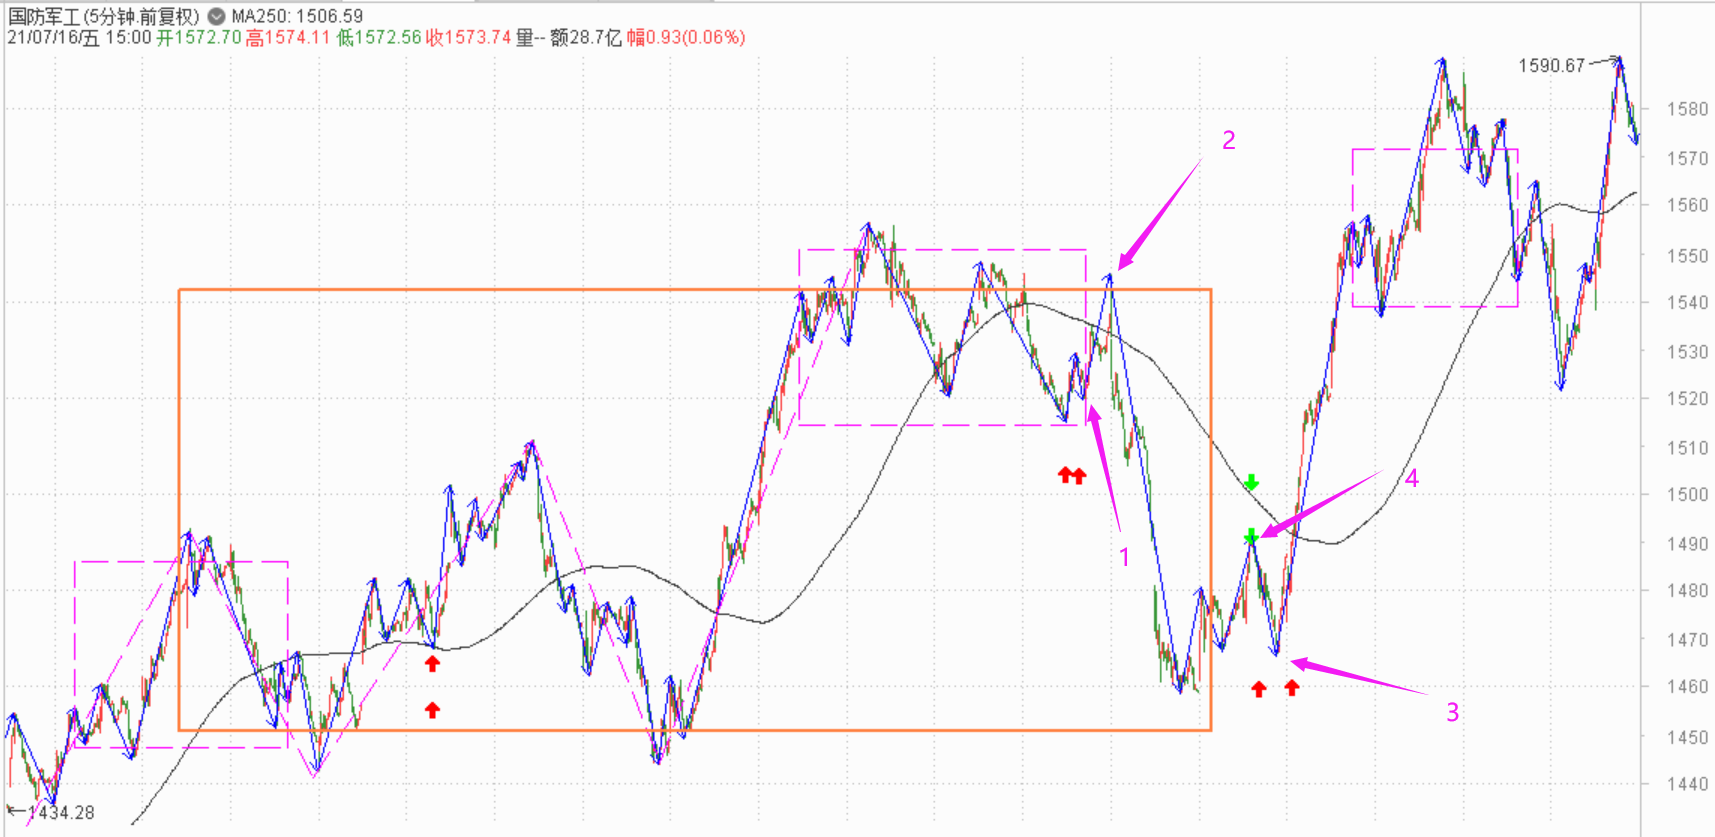Image resolution: width=1715 pixels, height=837 pixels.
Task: Select the lowest red arrow near 1455
Action: [432, 710]
